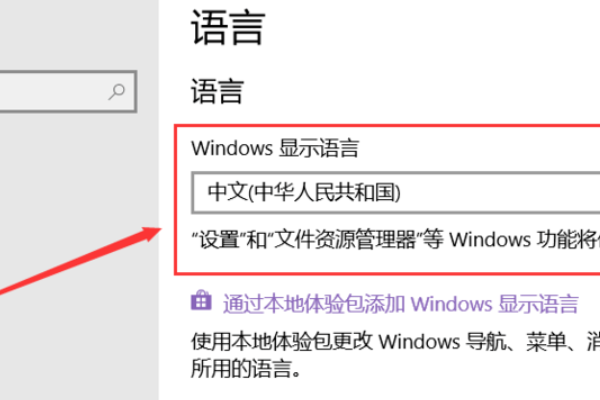The image size is (600, 400).
Task: Click the Windows 显示语言 label
Action: [x=275, y=148]
